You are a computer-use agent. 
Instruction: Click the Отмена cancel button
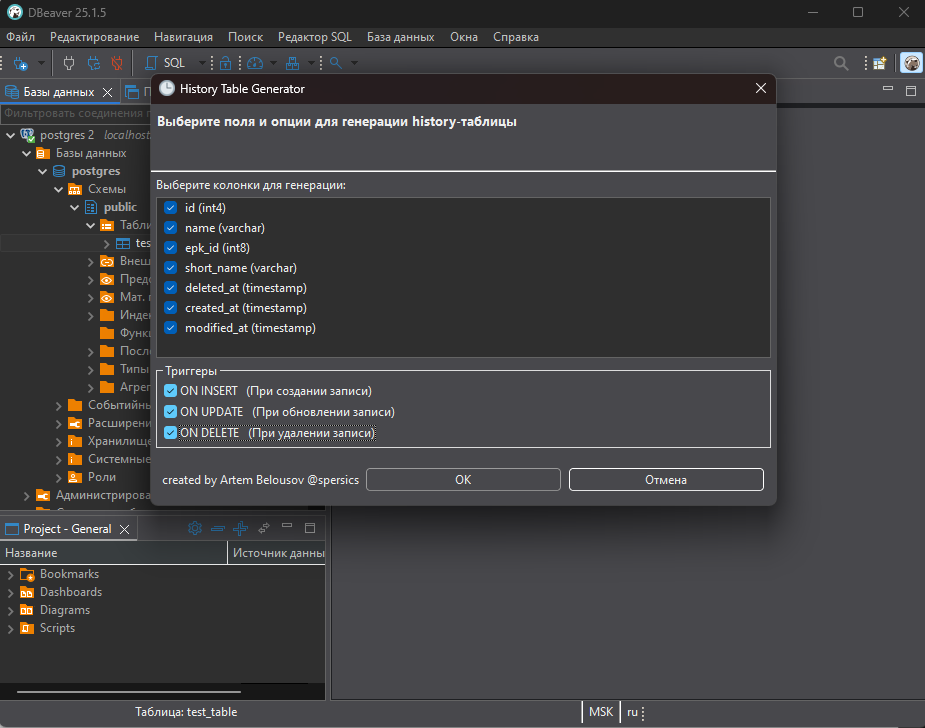(x=666, y=480)
